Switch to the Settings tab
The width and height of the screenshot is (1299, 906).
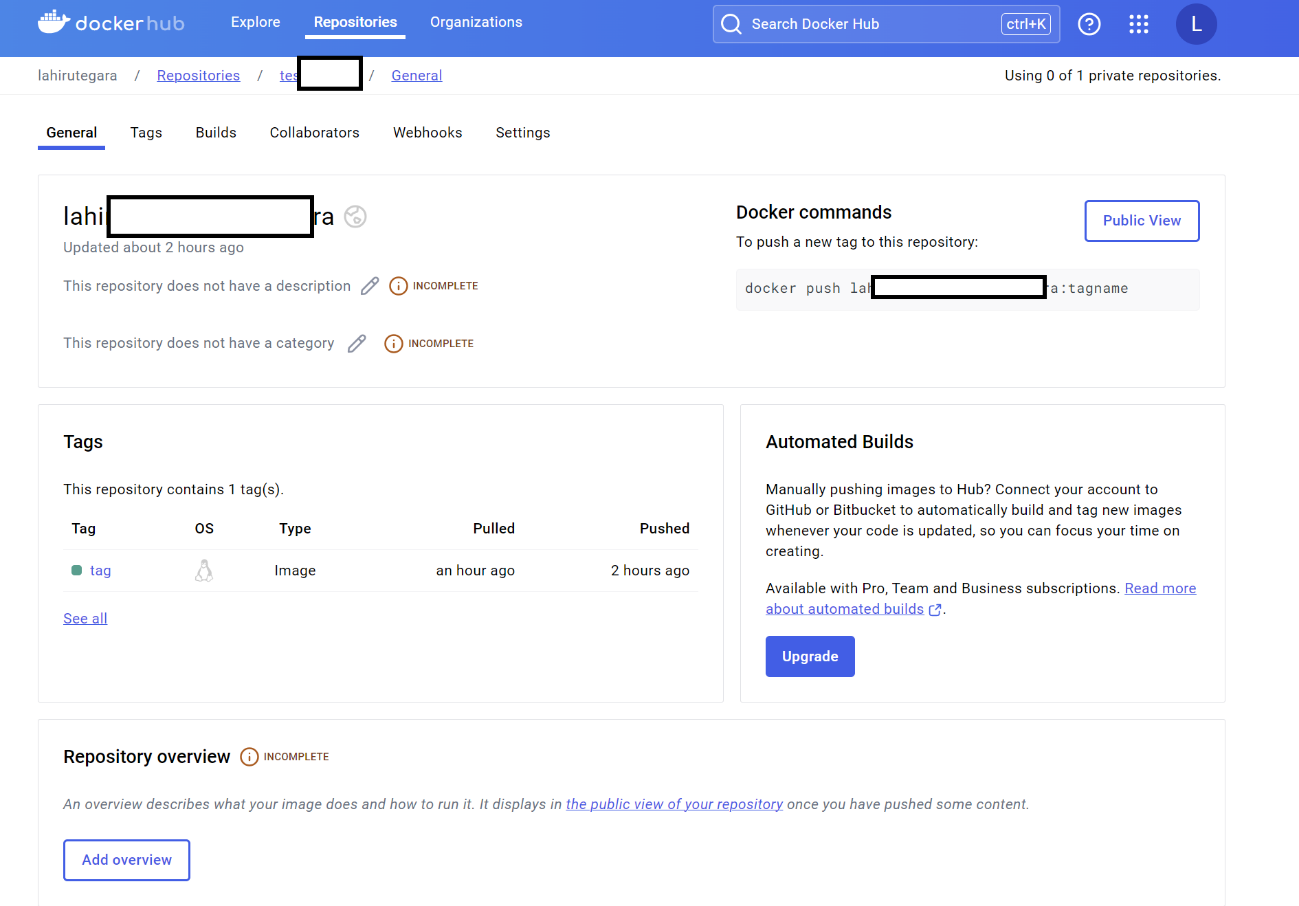click(523, 132)
